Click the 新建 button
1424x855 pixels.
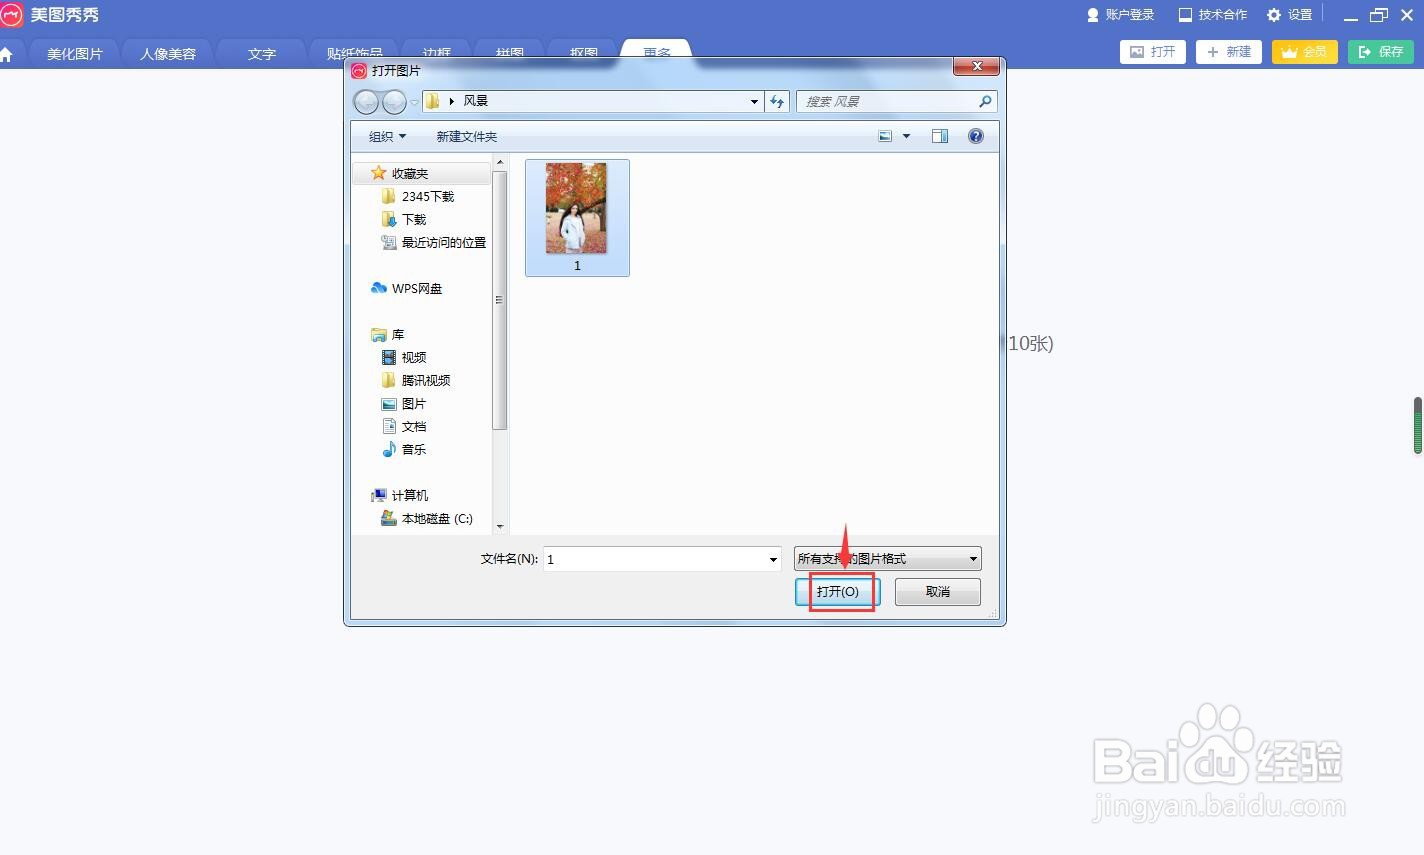(x=1229, y=52)
